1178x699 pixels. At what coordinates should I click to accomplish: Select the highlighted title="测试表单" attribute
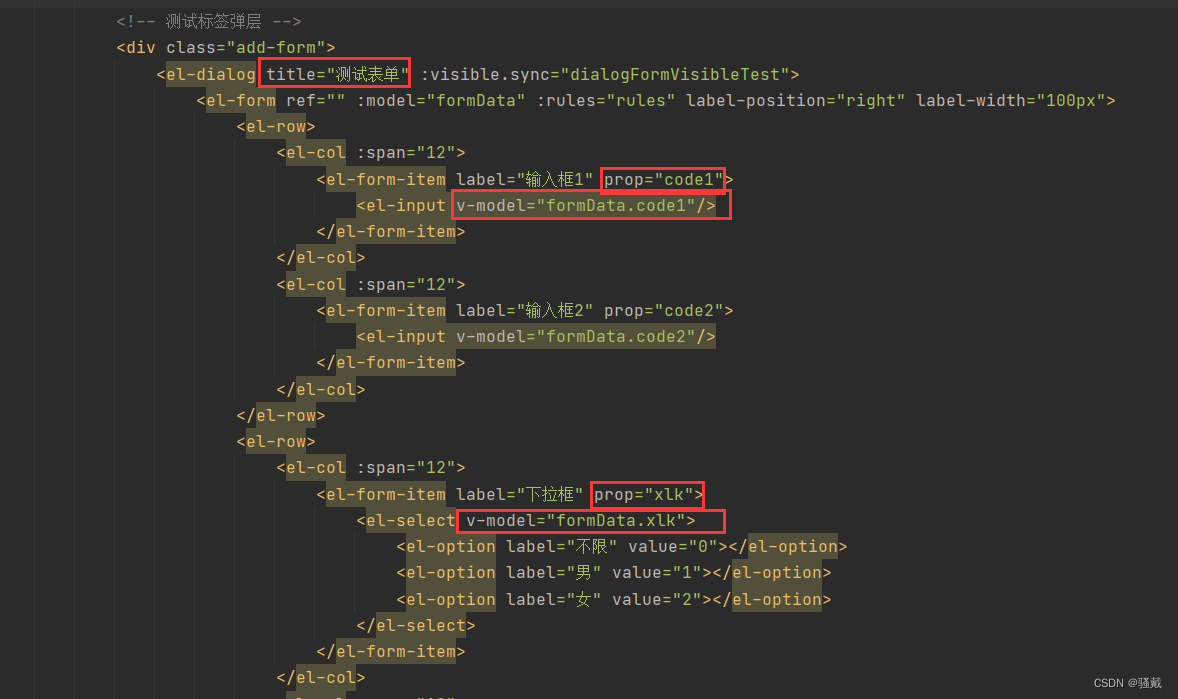click(x=334, y=73)
